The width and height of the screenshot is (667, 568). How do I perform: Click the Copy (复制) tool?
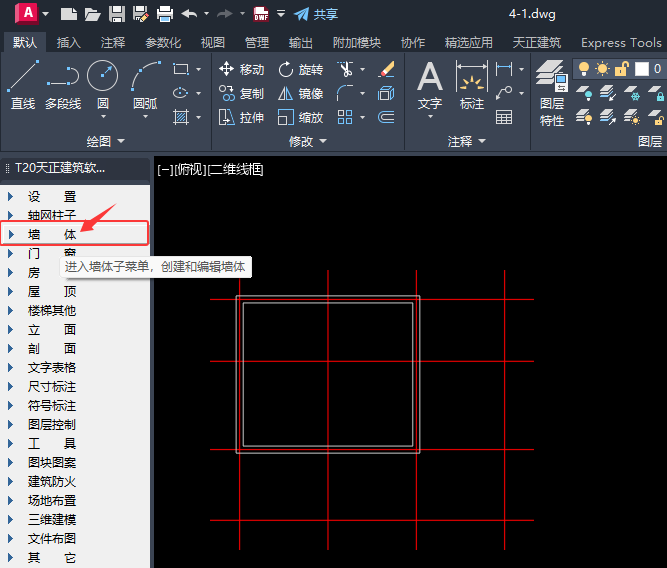(x=241, y=93)
